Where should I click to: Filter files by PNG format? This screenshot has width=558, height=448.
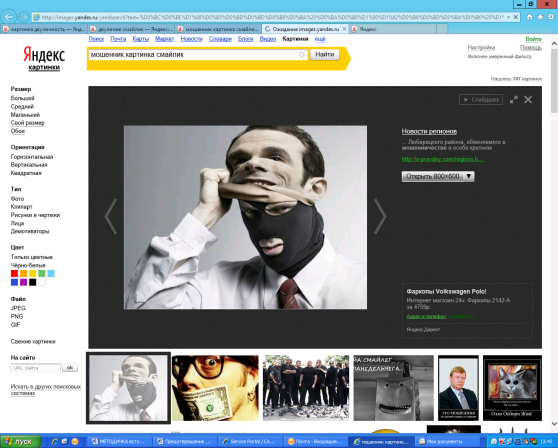(17, 316)
